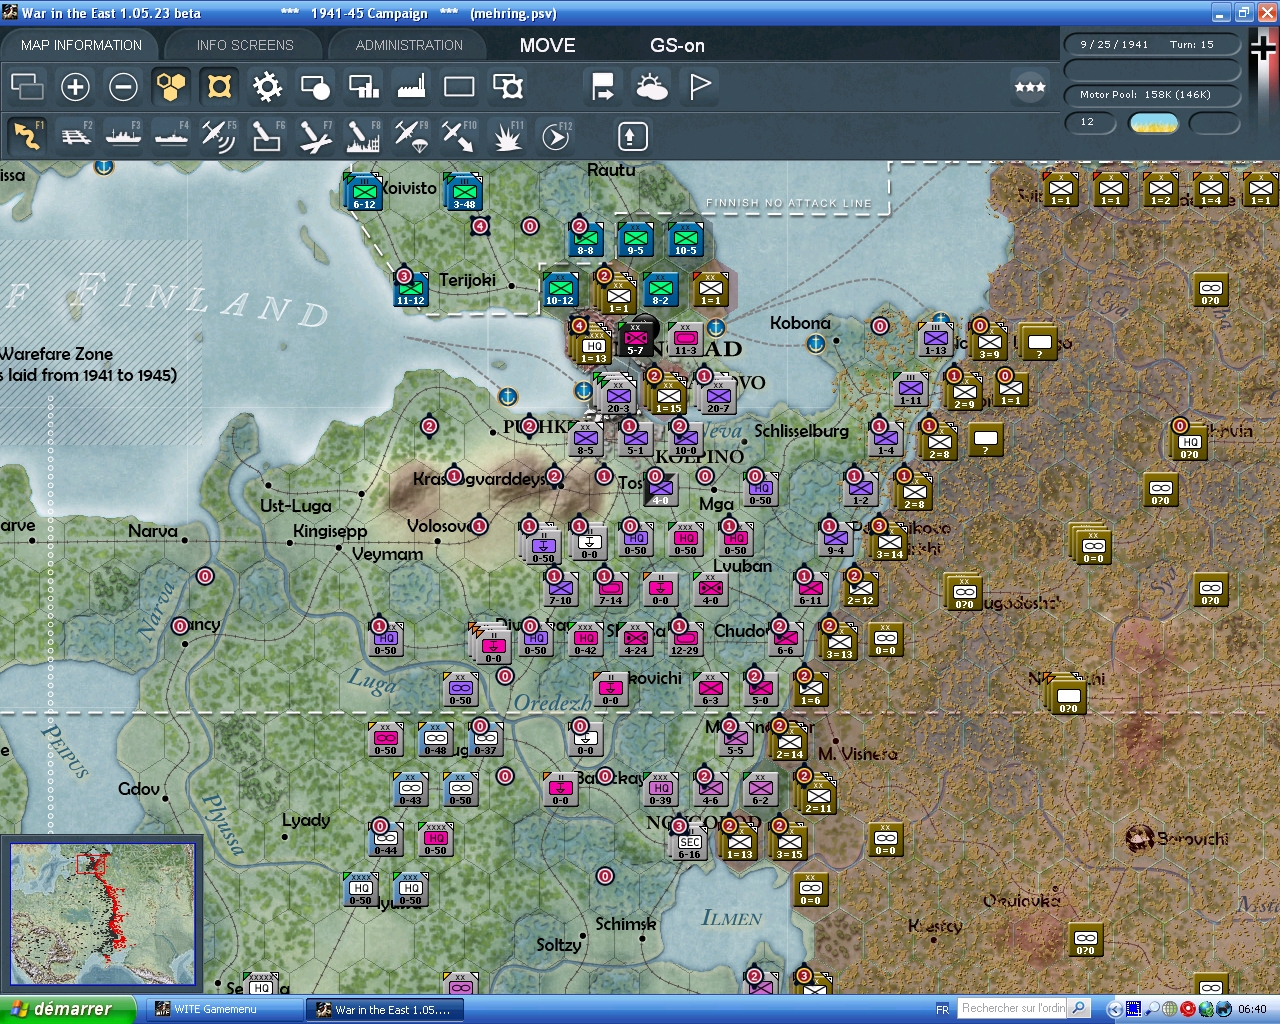Click the taskbar search magnifier button
1280x1024 pixels.
(x=1079, y=1008)
